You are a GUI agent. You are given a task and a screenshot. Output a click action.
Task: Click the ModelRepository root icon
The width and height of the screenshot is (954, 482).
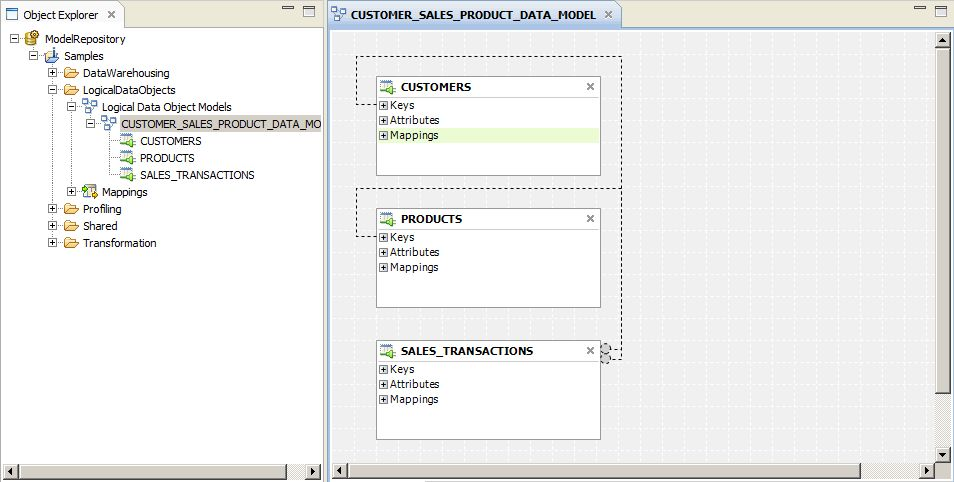pos(32,39)
